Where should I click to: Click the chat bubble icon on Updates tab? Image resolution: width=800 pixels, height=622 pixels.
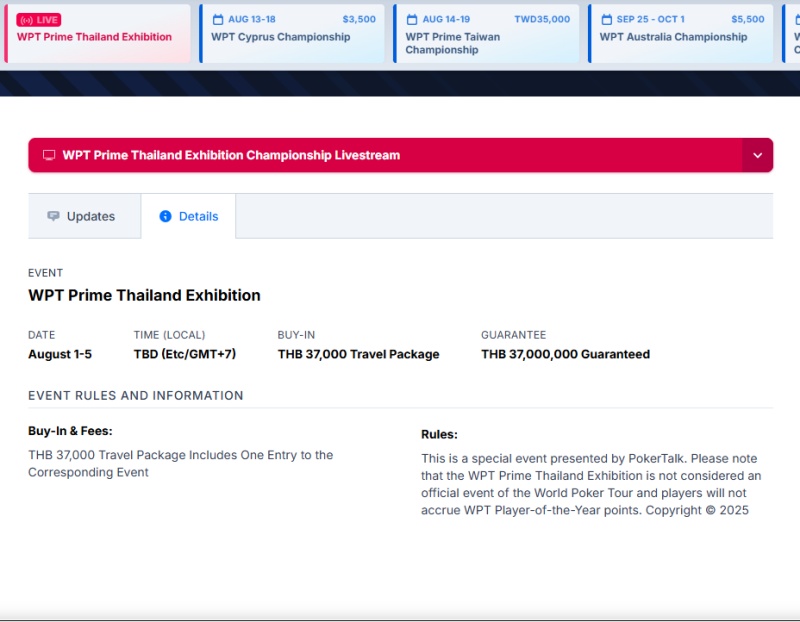click(x=53, y=216)
